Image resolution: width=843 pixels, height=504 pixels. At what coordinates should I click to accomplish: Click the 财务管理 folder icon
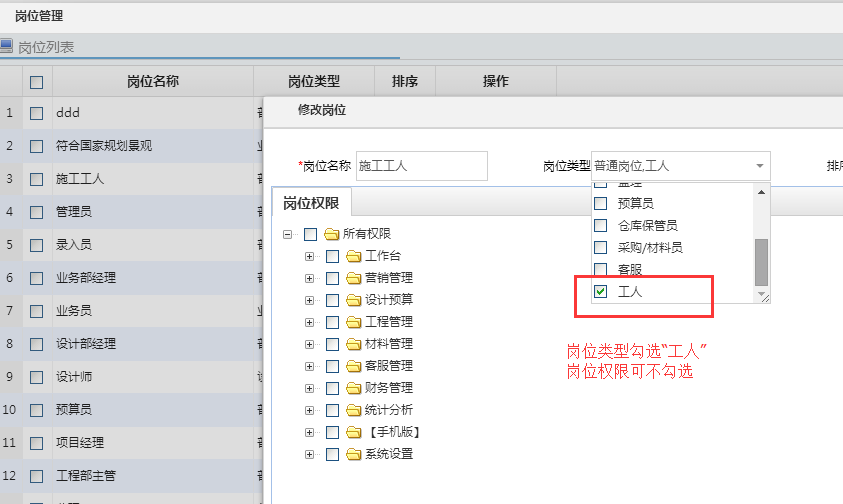point(354,388)
